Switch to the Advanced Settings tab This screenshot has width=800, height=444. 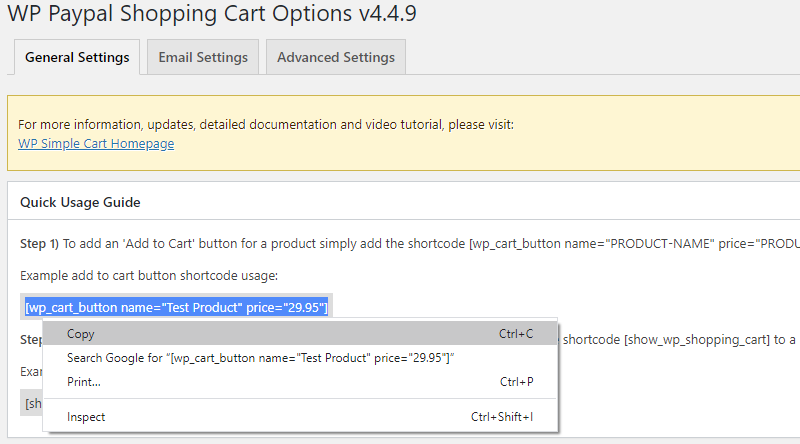point(336,57)
